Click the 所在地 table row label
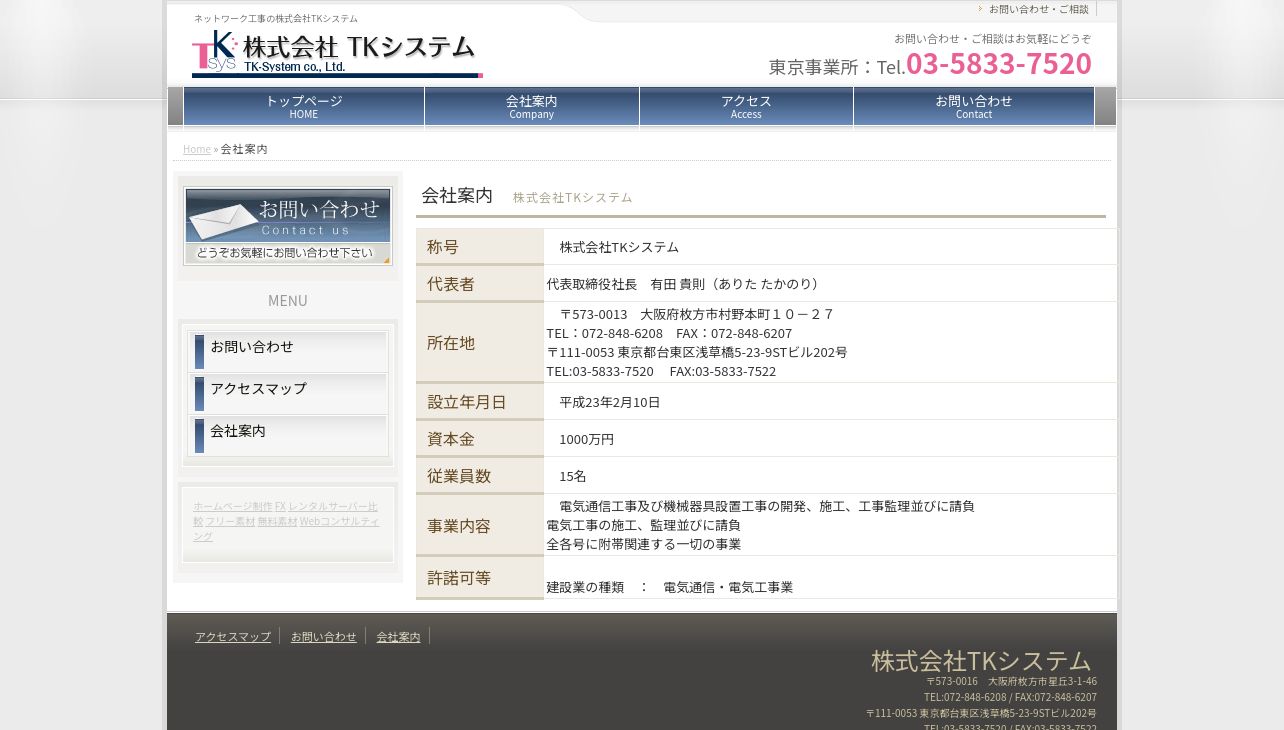Image resolution: width=1284 pixels, height=730 pixels. click(x=480, y=343)
